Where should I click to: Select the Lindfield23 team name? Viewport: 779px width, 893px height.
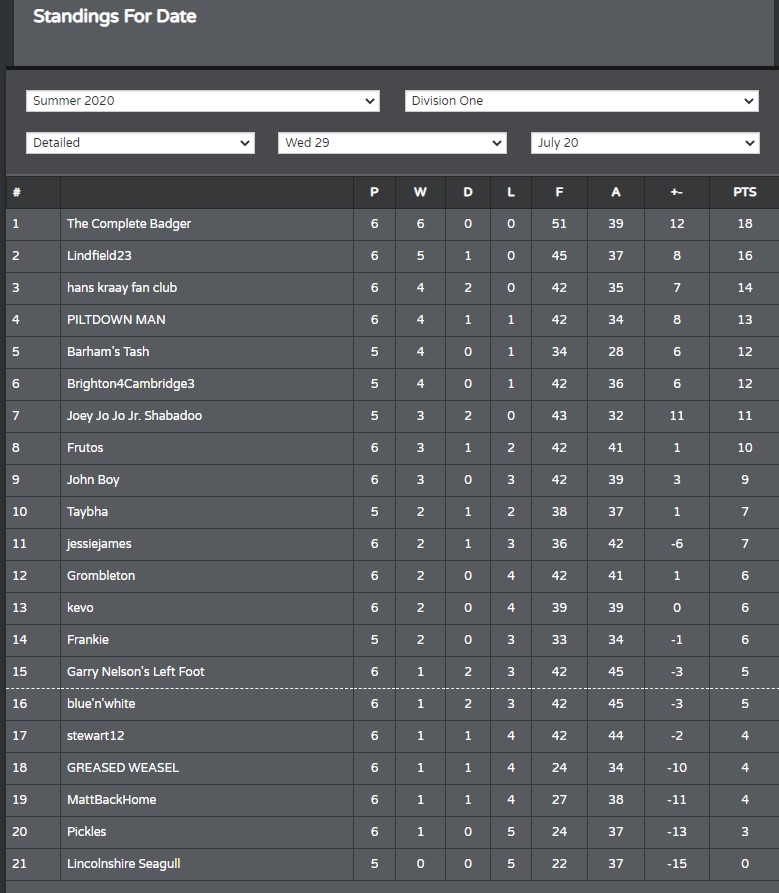click(x=99, y=256)
